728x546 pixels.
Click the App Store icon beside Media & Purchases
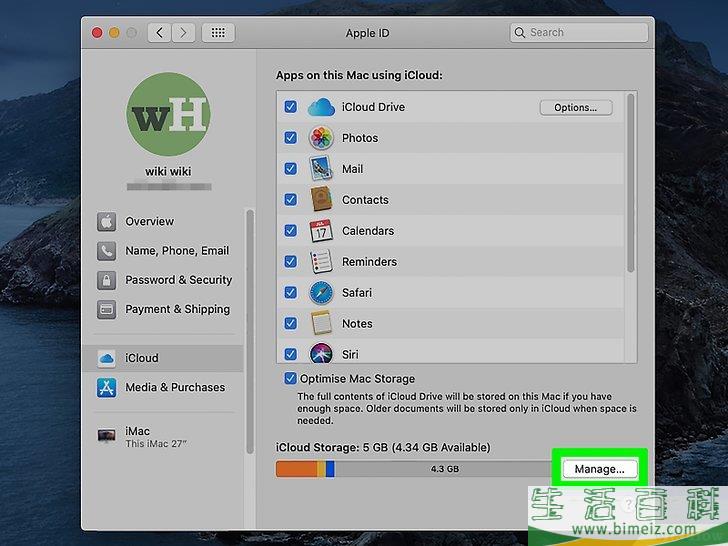click(x=106, y=388)
